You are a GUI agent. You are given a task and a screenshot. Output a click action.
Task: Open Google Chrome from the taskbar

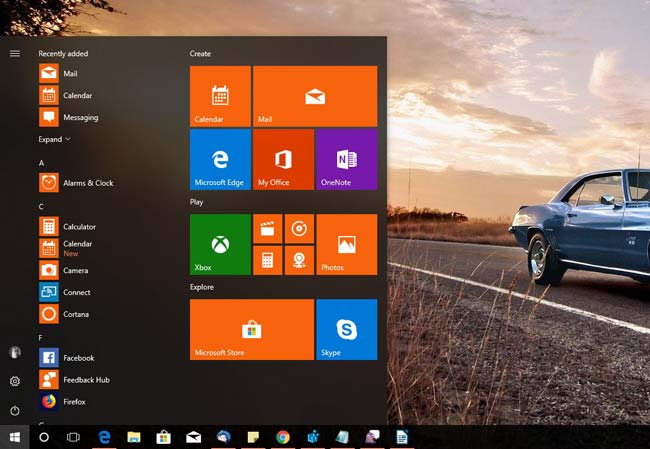(x=283, y=437)
